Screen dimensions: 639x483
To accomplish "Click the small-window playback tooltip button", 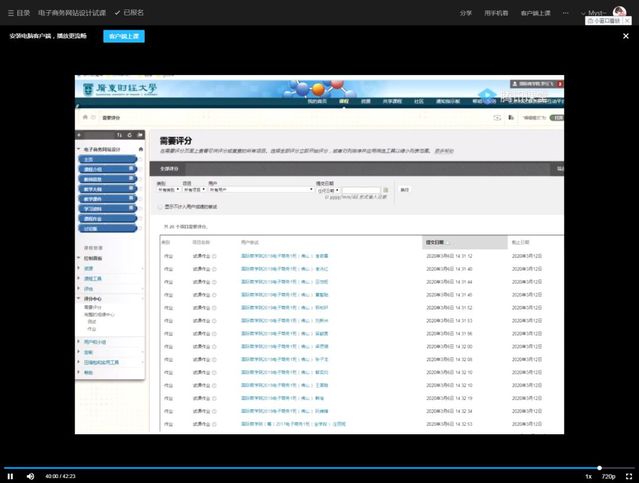I will pyautogui.click(x=606, y=20).
